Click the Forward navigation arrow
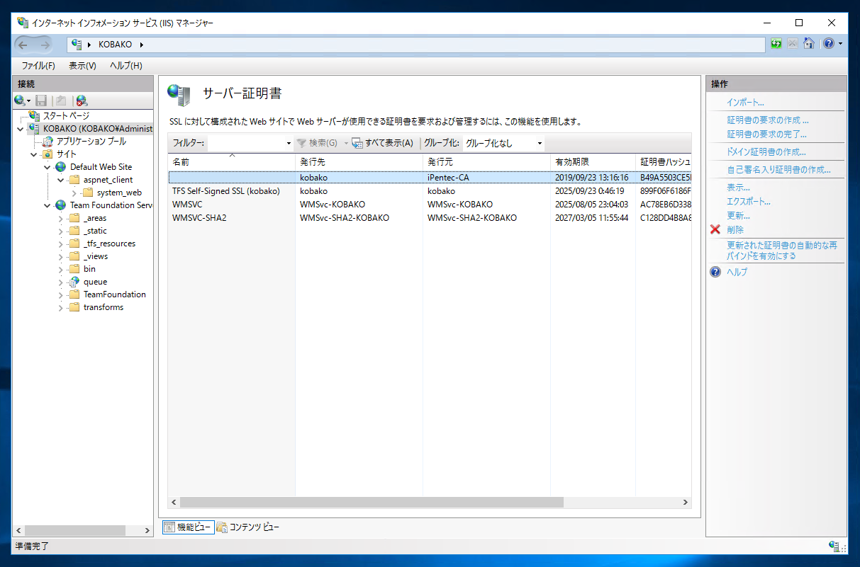The width and height of the screenshot is (860, 567). point(45,45)
